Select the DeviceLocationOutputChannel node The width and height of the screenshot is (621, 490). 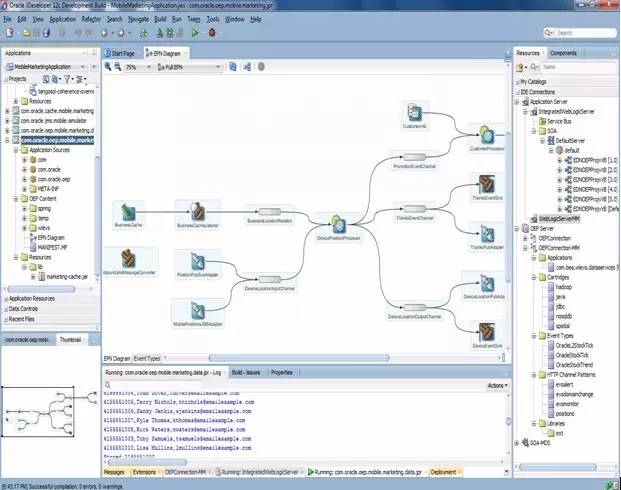(415, 311)
